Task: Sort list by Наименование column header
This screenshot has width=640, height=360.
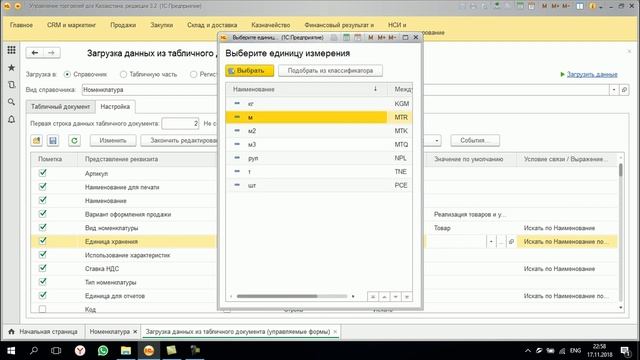Action: tap(306, 89)
